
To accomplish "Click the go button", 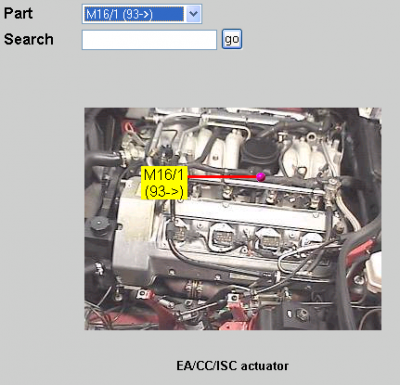I will point(232,40).
